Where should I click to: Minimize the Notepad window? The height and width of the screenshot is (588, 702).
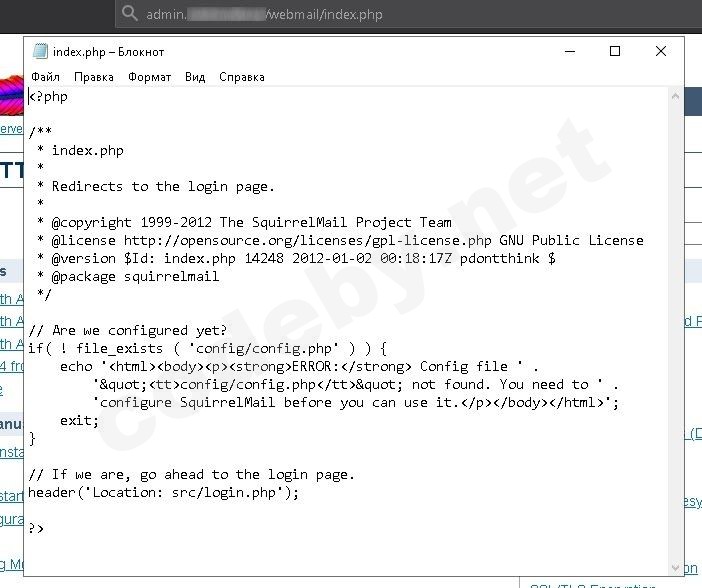click(x=570, y=51)
